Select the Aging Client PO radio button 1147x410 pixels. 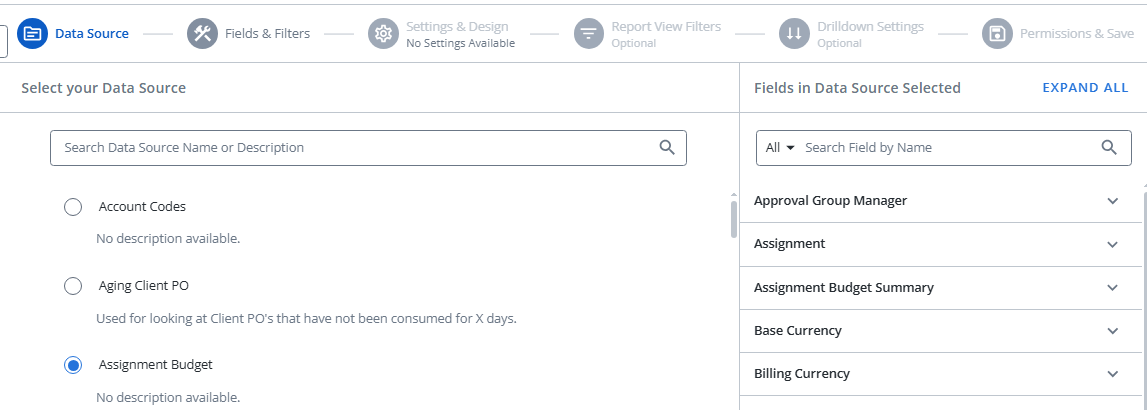73,286
